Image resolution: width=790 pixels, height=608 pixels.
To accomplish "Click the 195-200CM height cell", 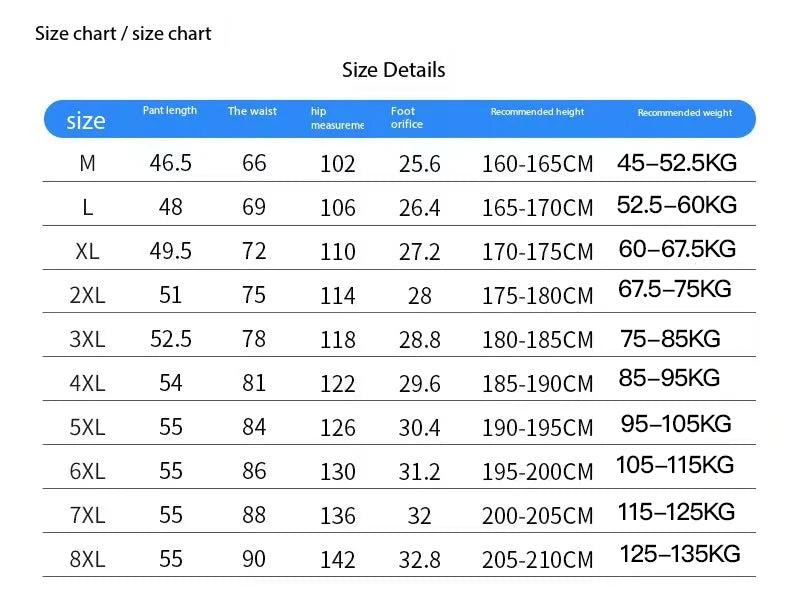I will 537,472.
